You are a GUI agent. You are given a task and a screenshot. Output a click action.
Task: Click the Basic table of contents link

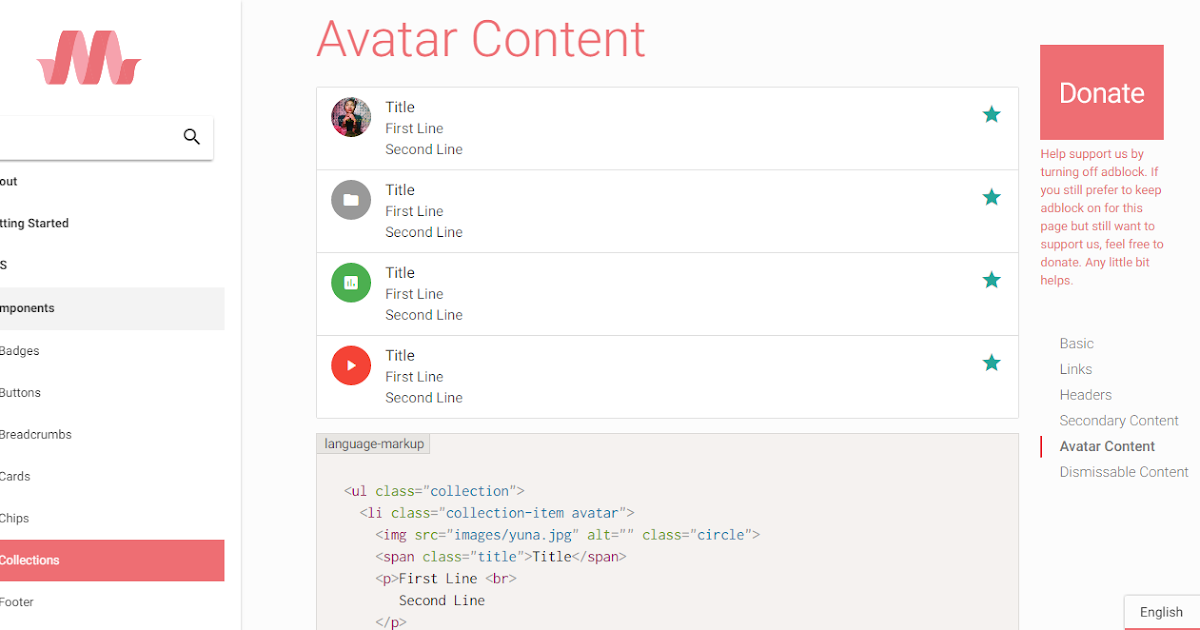1077,344
